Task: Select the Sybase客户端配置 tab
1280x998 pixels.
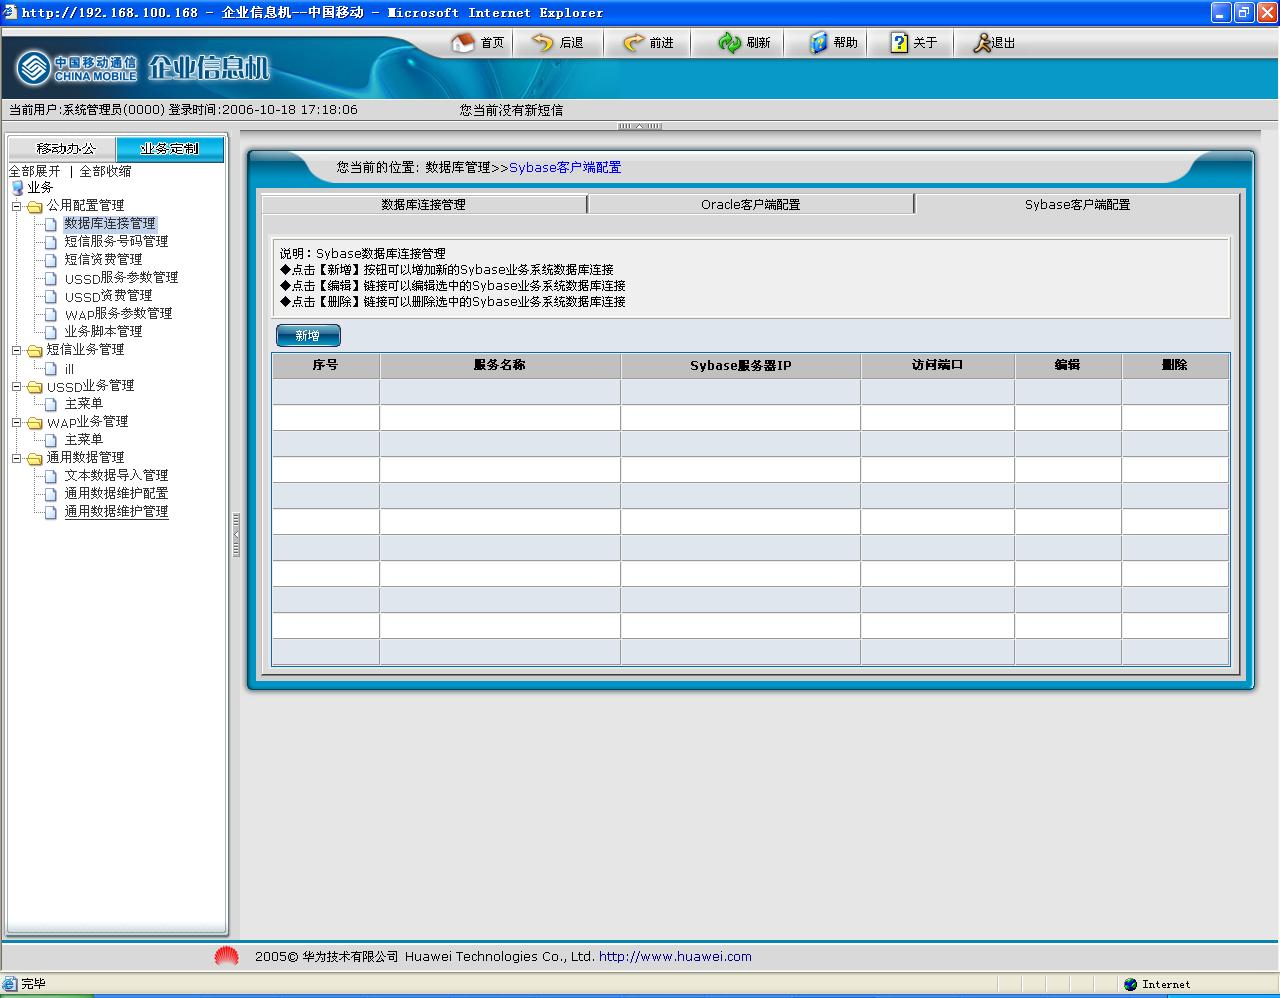Action: coord(1078,204)
